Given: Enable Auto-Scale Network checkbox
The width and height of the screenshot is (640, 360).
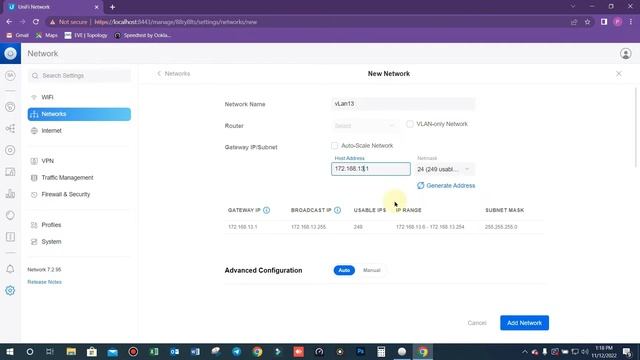Looking at the screenshot, I should click(x=335, y=146).
